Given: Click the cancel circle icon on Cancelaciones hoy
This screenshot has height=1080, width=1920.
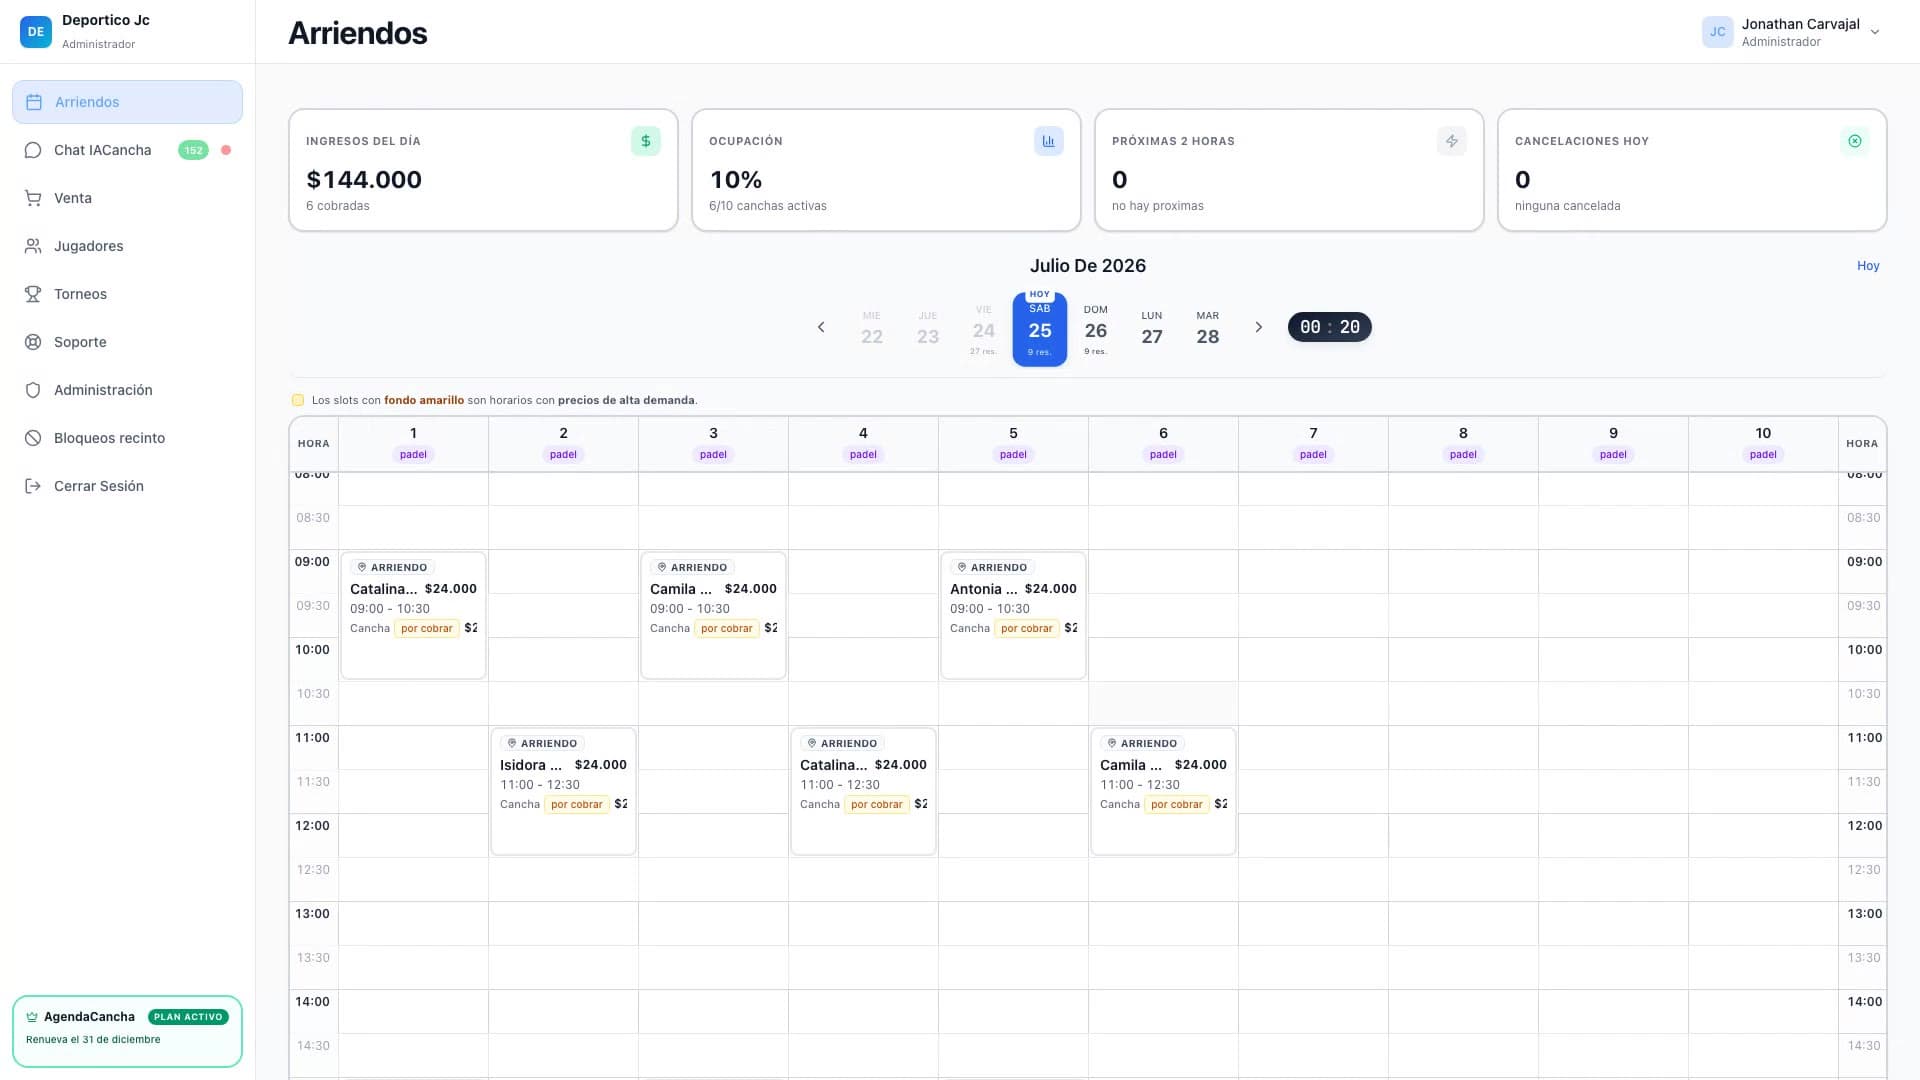Looking at the screenshot, I should pyautogui.click(x=1855, y=141).
